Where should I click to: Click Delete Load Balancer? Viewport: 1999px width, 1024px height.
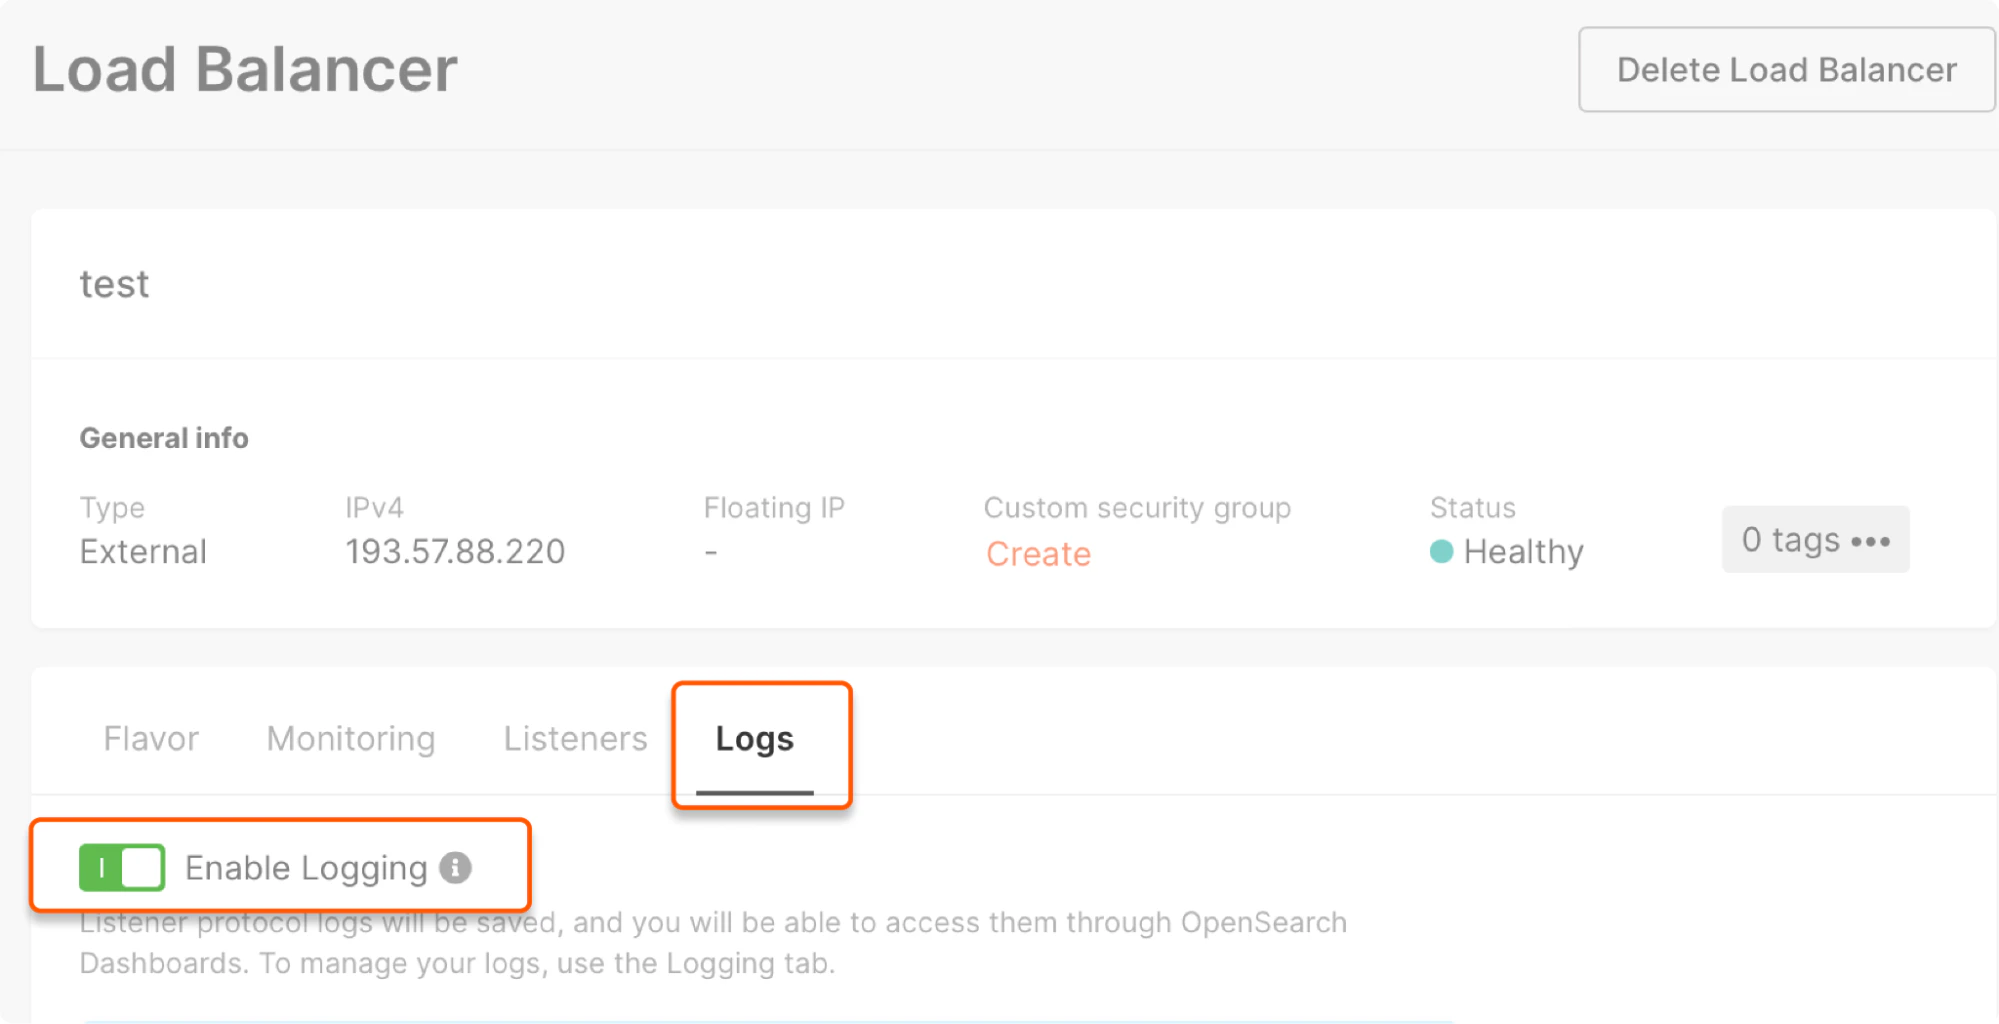click(x=1785, y=69)
